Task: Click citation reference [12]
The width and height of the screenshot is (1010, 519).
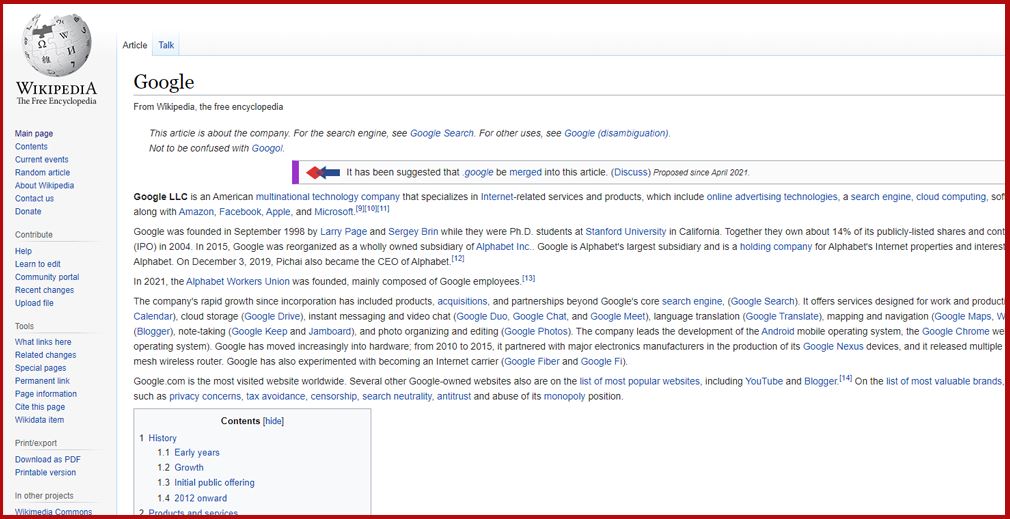Action: 458,258
